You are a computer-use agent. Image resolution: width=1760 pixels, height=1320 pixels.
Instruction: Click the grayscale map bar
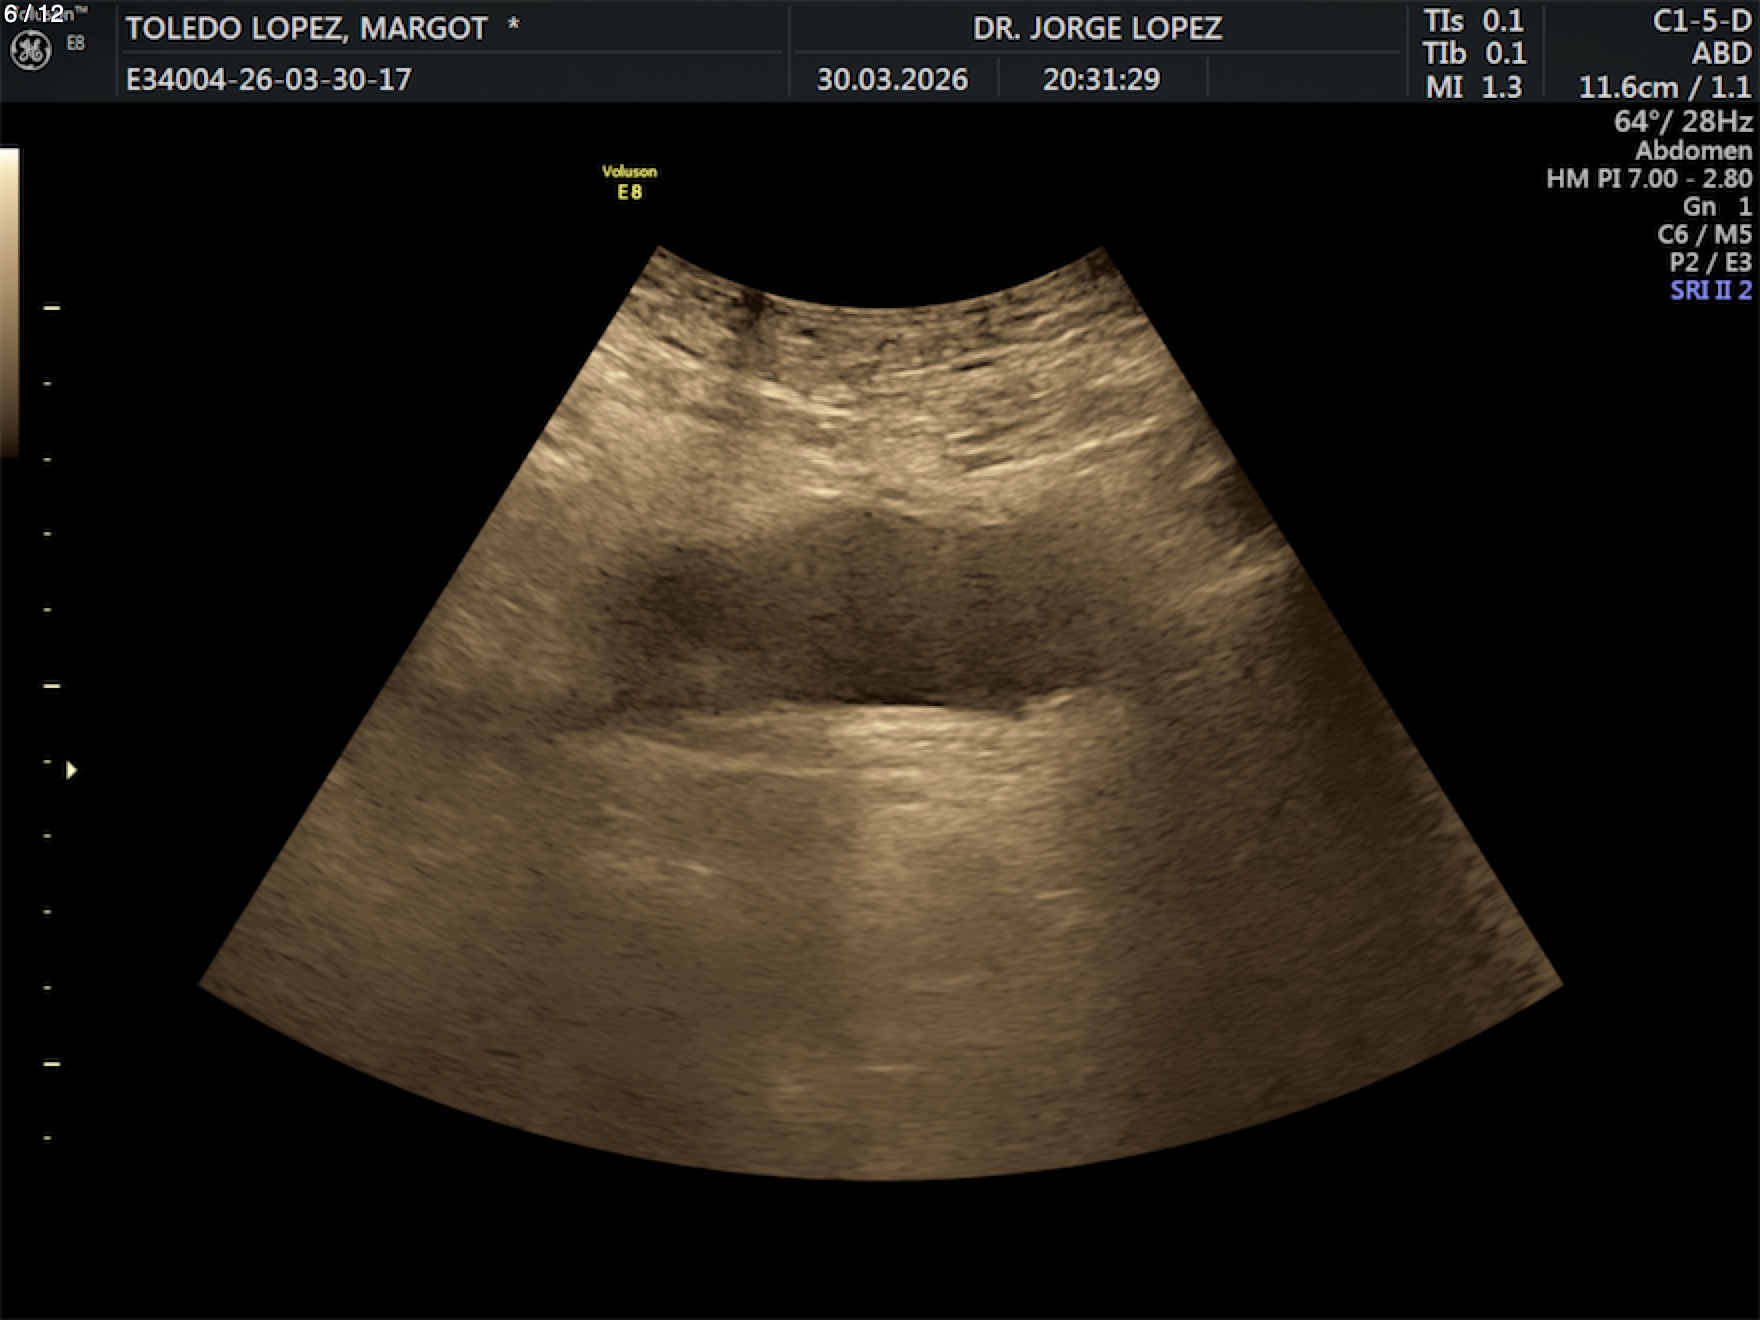9,300
